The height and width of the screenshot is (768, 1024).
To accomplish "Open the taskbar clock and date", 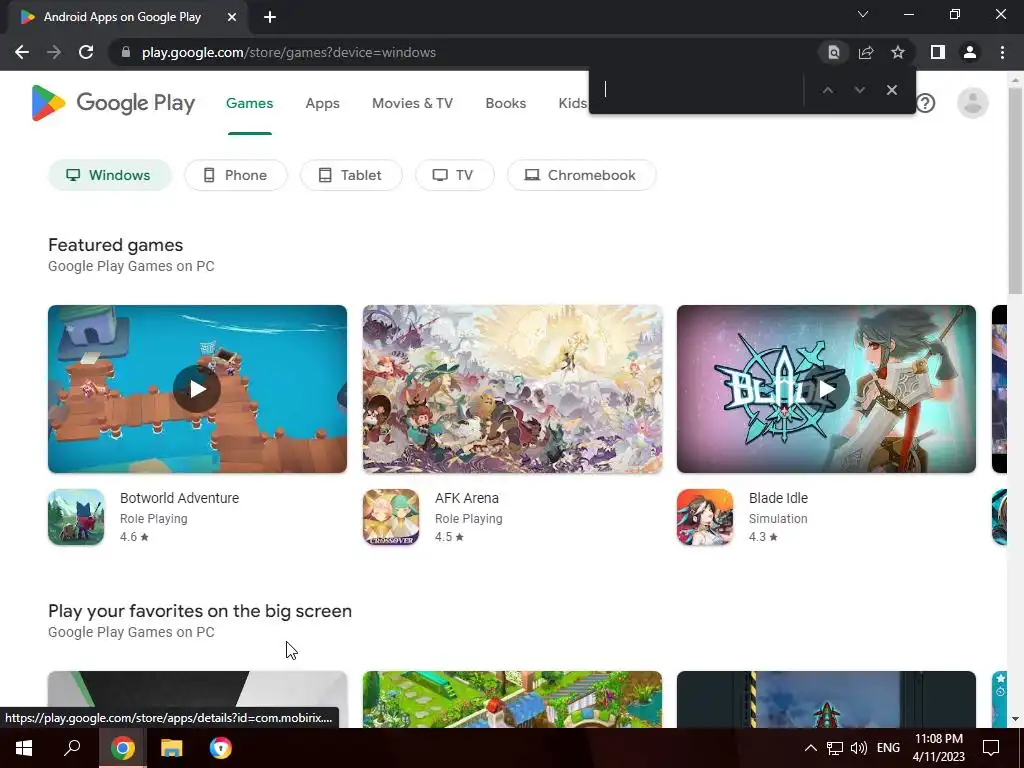I will click(x=938, y=748).
